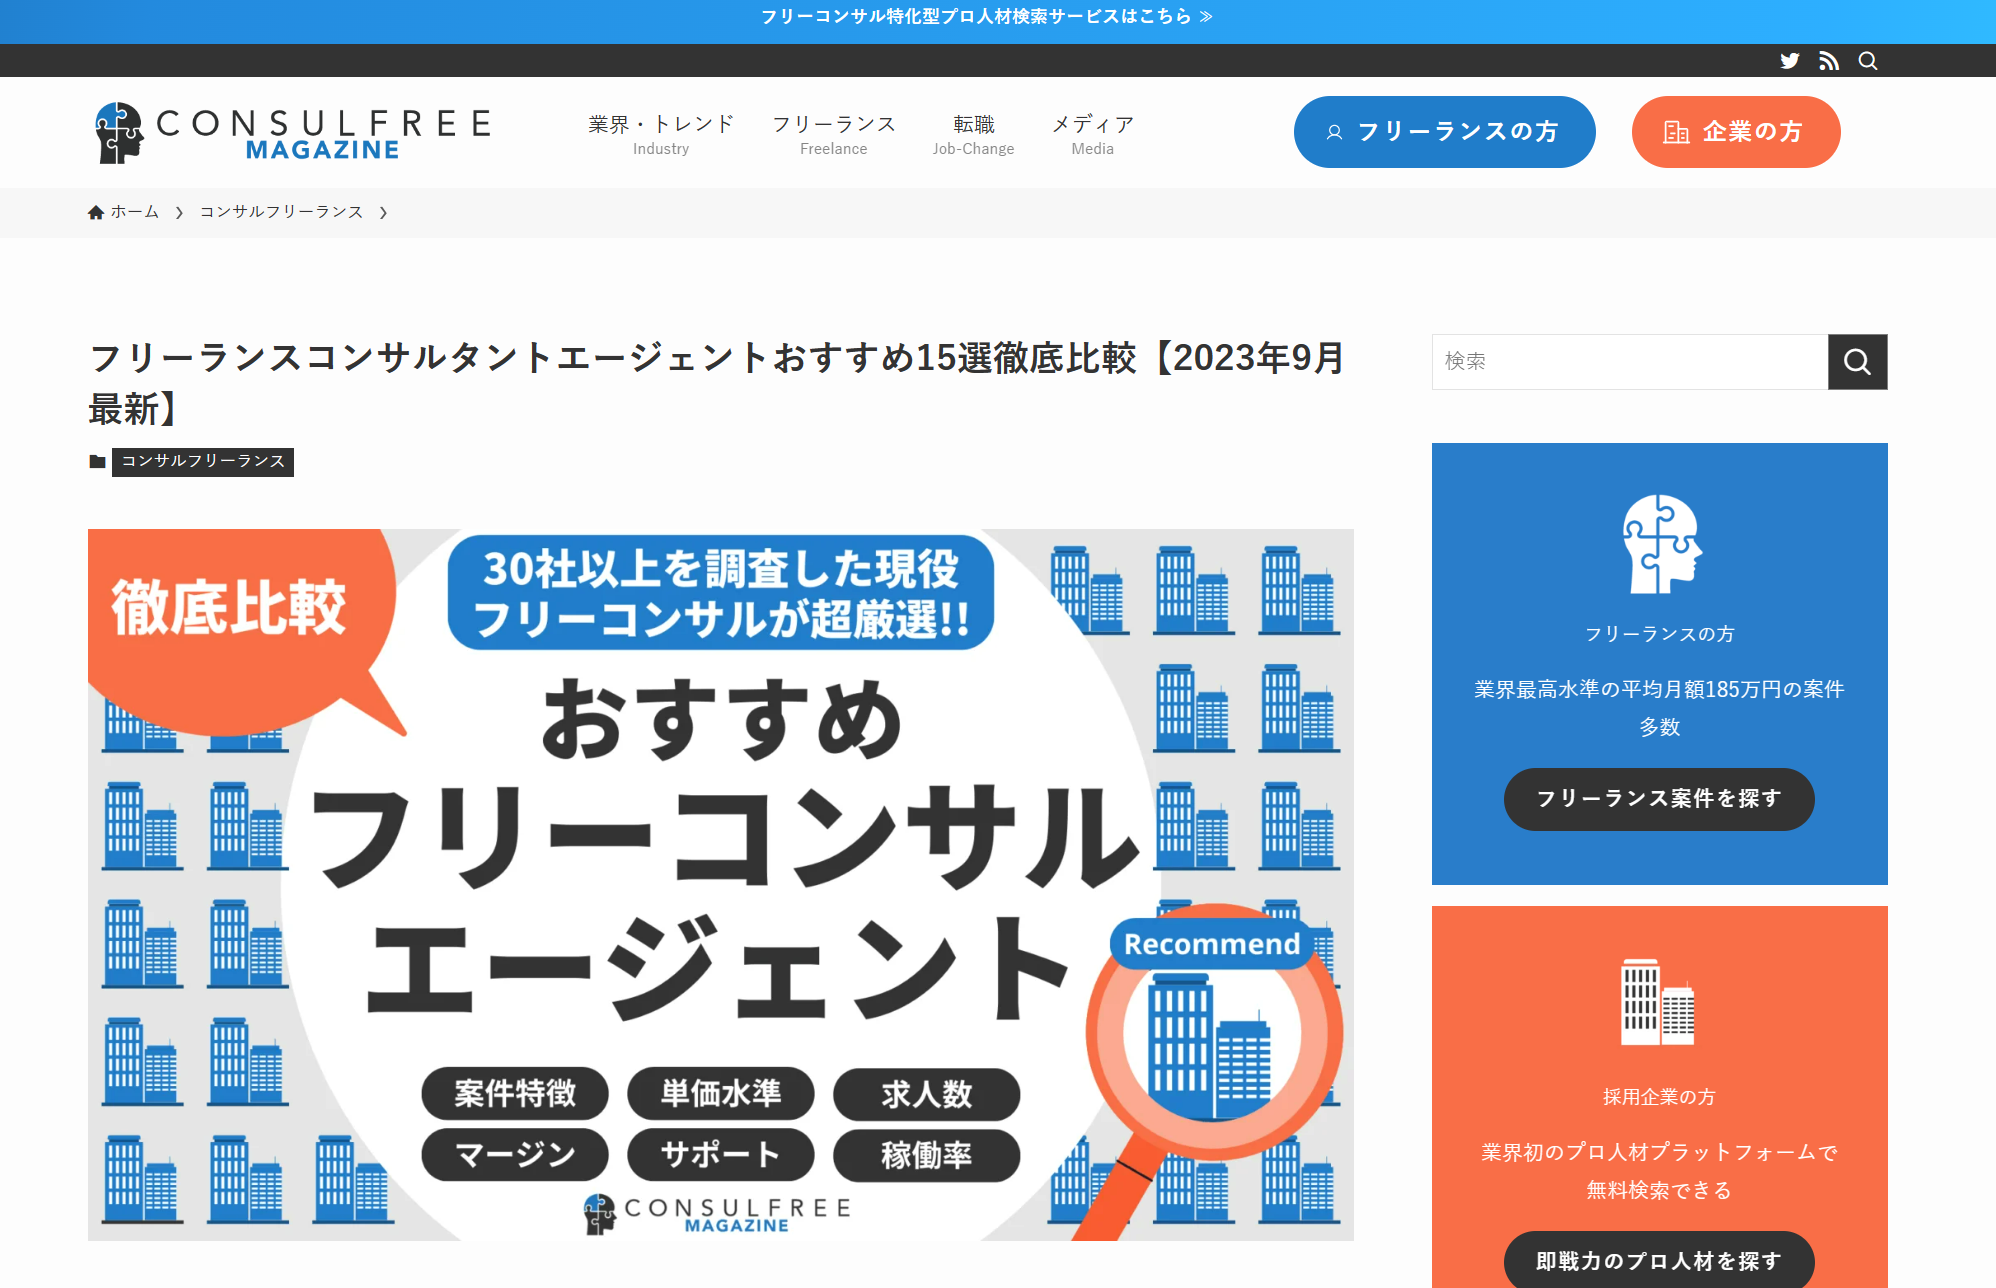1996x1288 pixels.
Task: Open 業界・トレンド Industry menu
Action: 661,134
